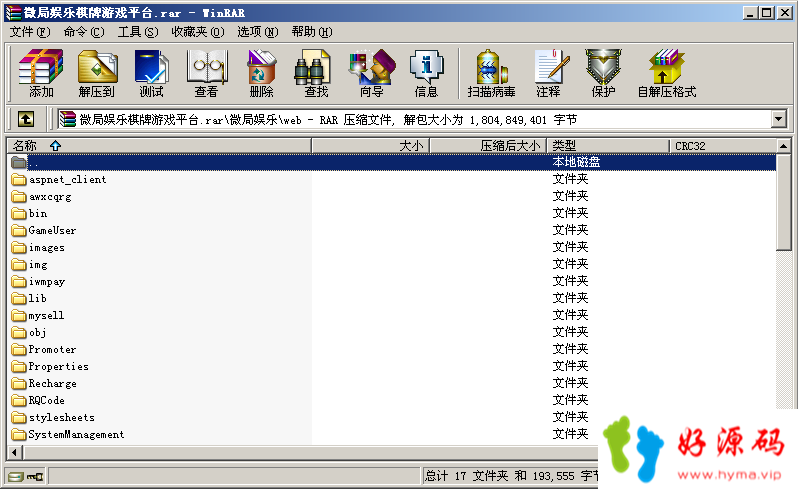Sort by 压缩后大小 column header
Image resolution: width=798 pixels, height=489 pixels.
click(488, 146)
